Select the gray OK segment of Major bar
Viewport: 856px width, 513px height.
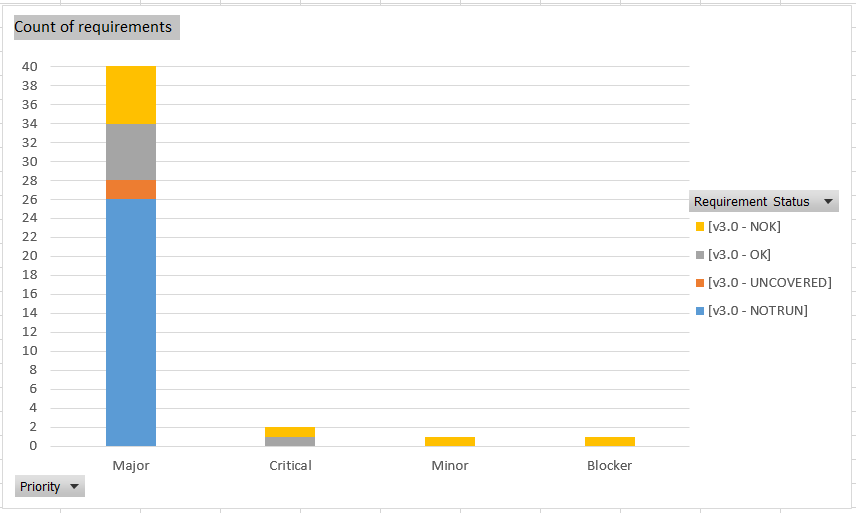[131, 152]
